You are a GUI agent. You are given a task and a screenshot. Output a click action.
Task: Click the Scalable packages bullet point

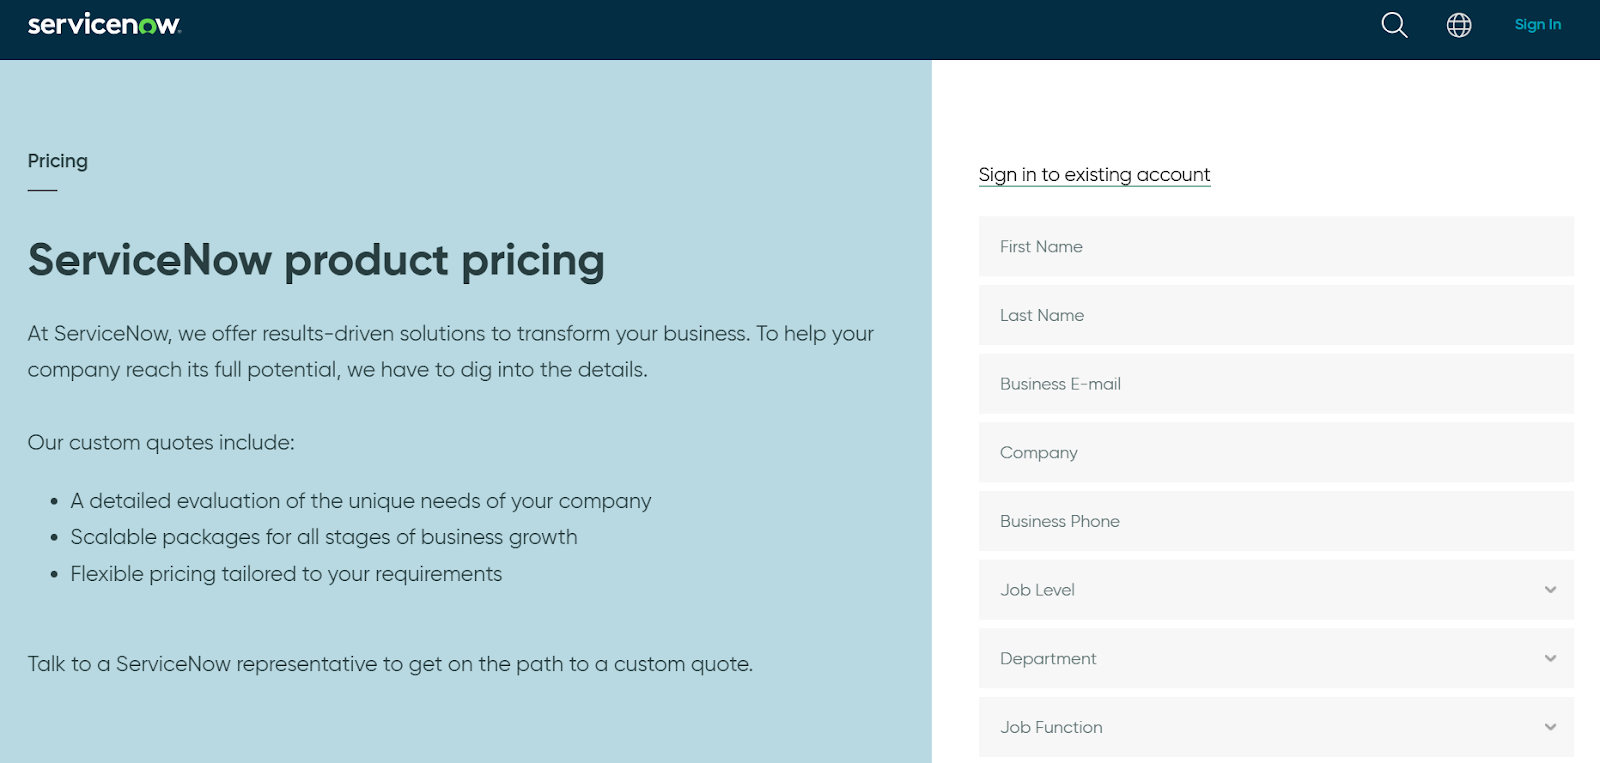323,538
